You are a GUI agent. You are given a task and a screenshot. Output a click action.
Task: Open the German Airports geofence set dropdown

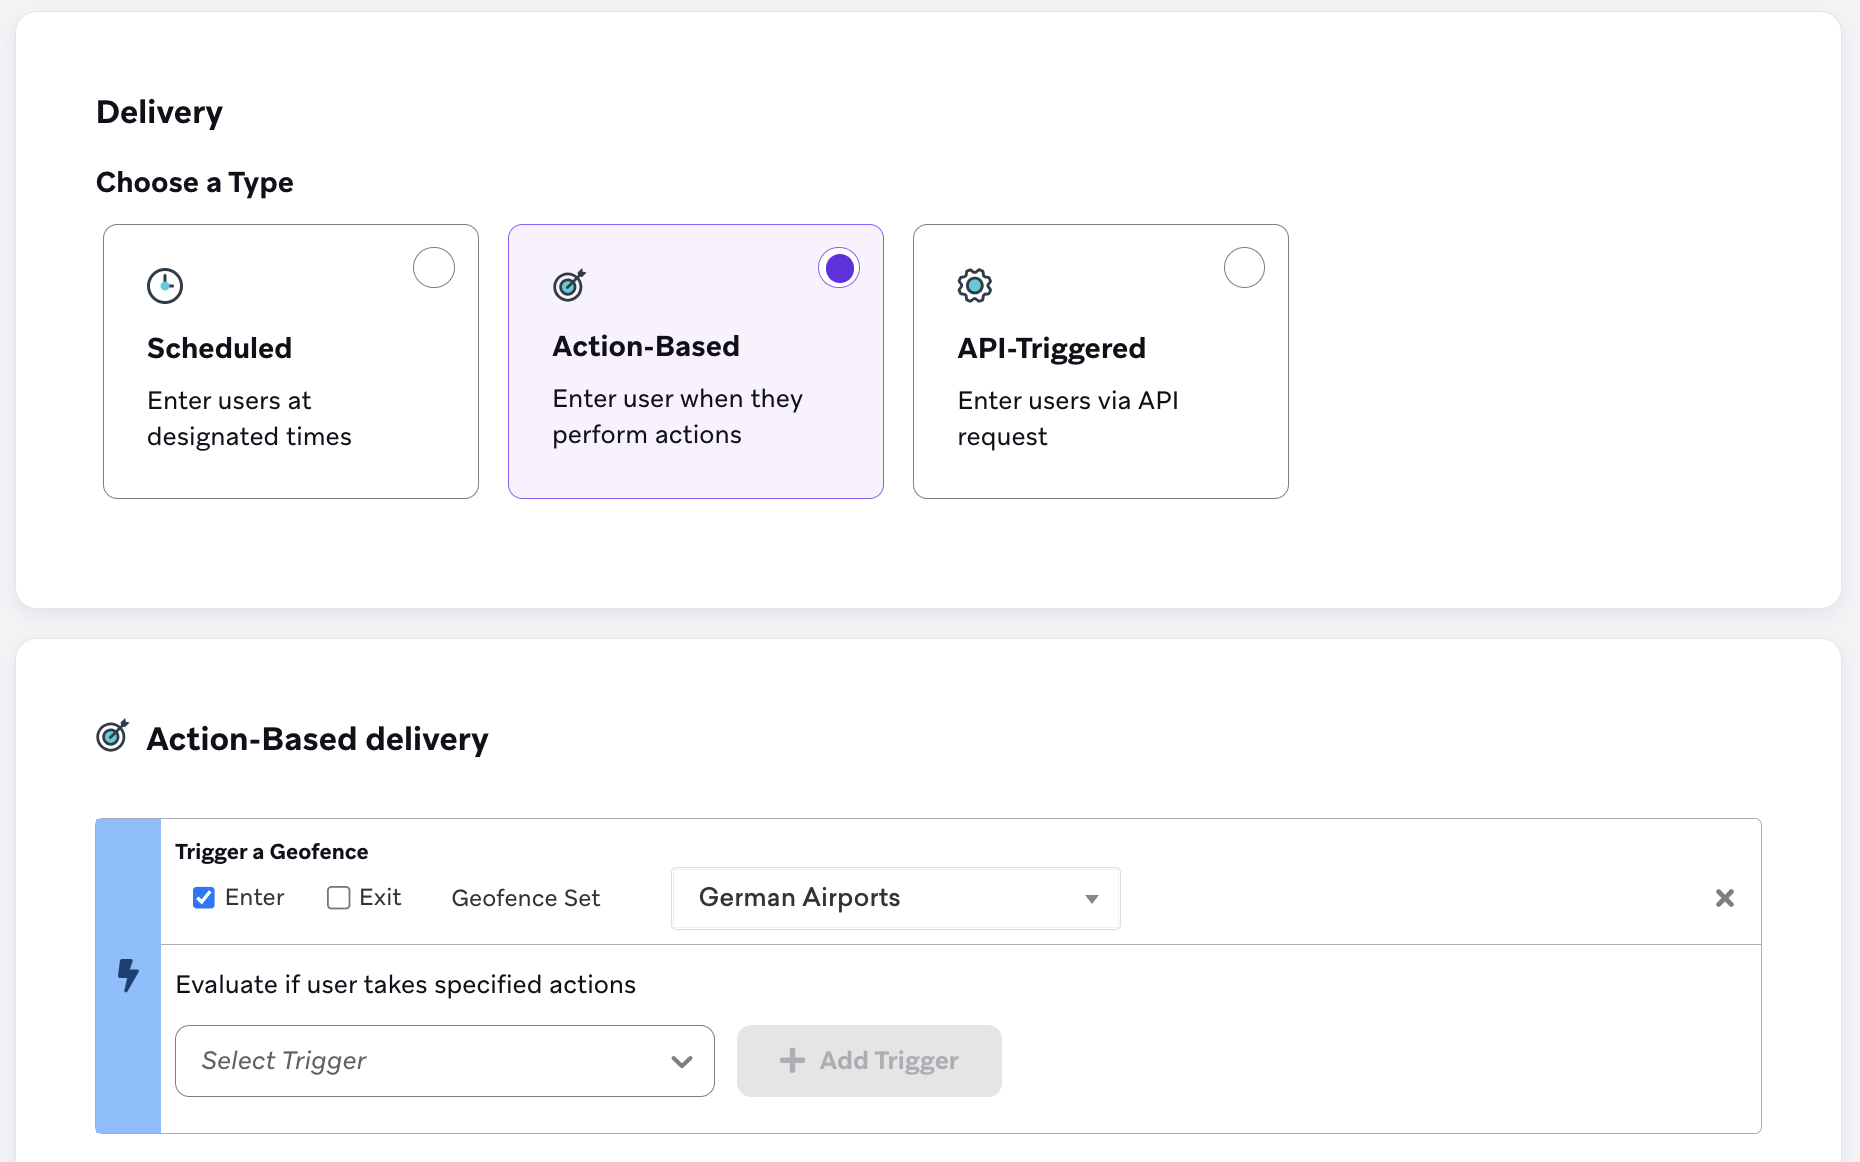[x=880, y=898]
